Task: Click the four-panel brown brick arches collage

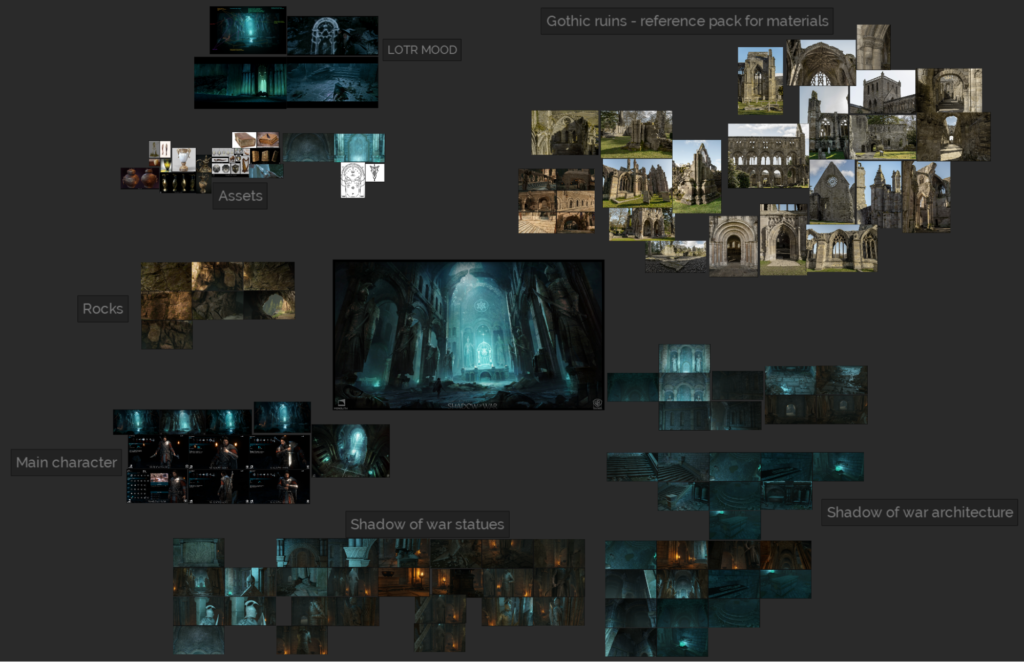Action: point(557,201)
